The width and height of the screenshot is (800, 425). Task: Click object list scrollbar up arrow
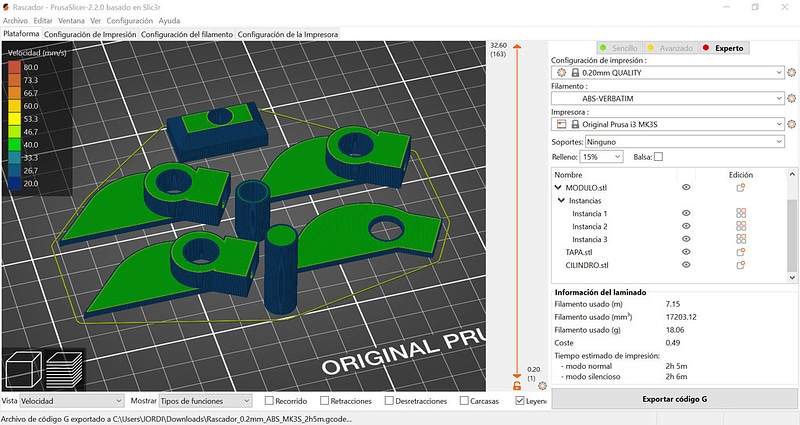[792, 174]
